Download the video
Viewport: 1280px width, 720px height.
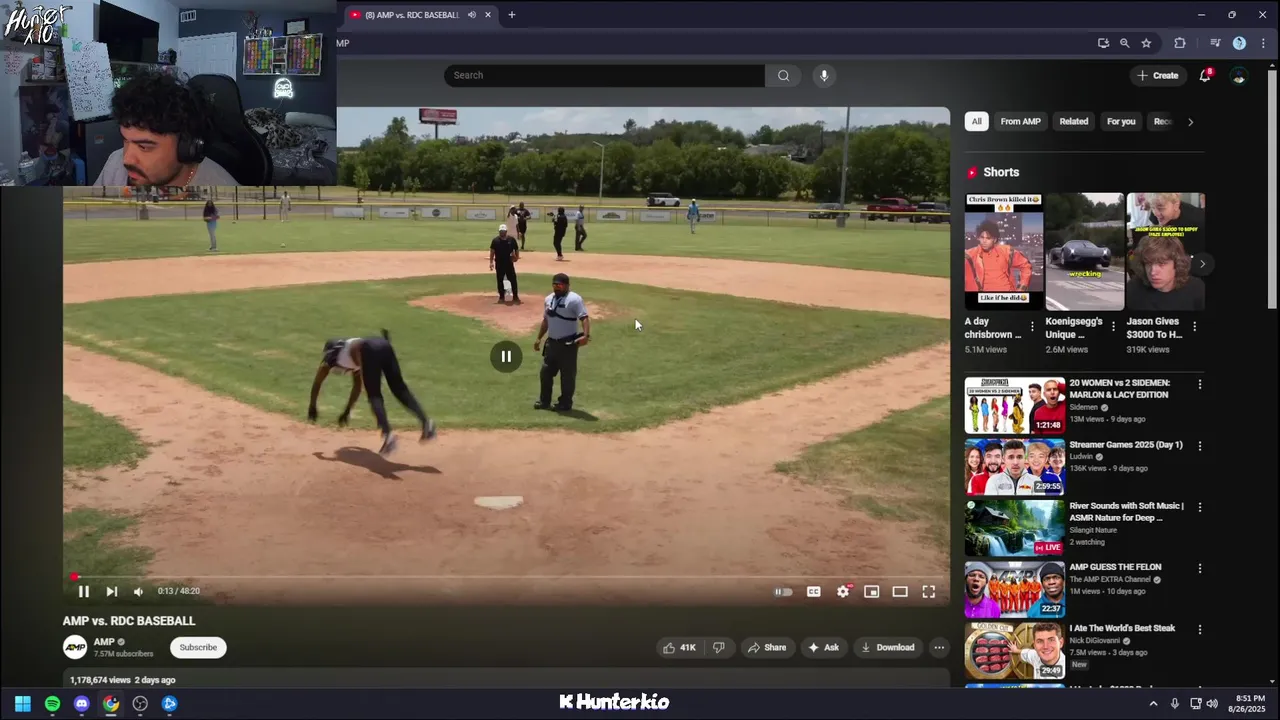(887, 648)
